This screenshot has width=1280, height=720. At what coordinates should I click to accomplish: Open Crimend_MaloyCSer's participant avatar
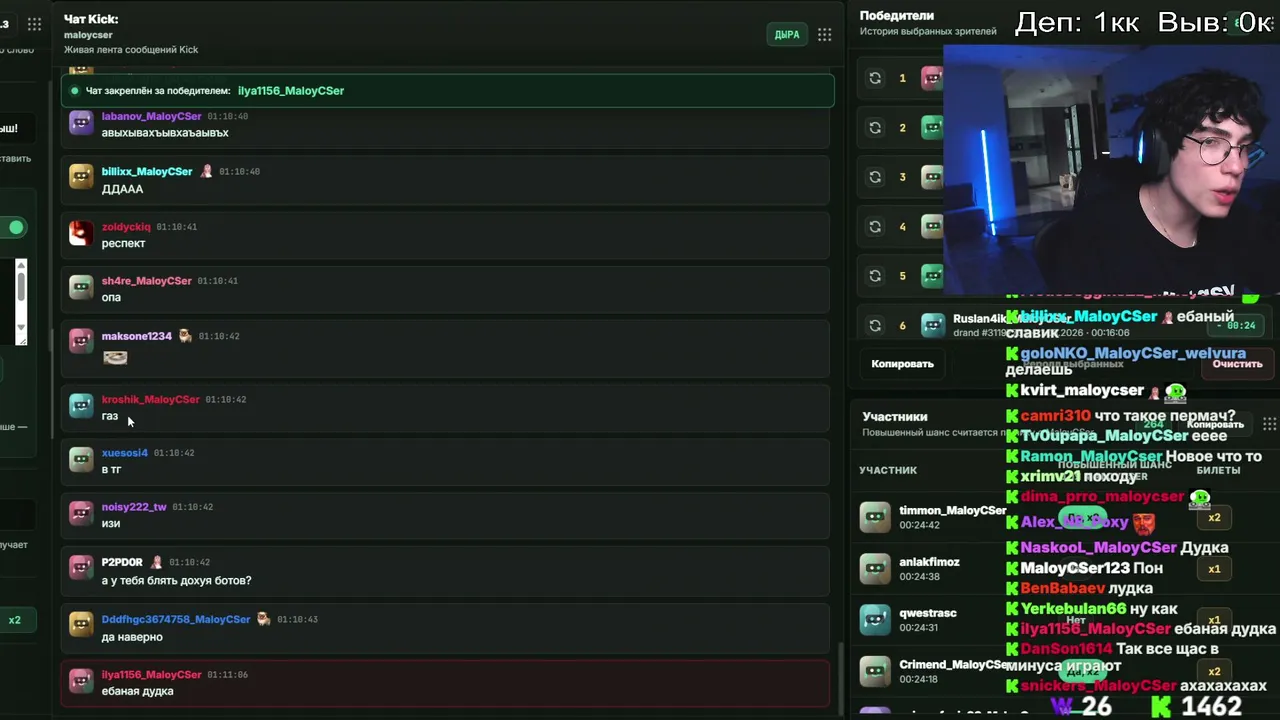pos(875,671)
